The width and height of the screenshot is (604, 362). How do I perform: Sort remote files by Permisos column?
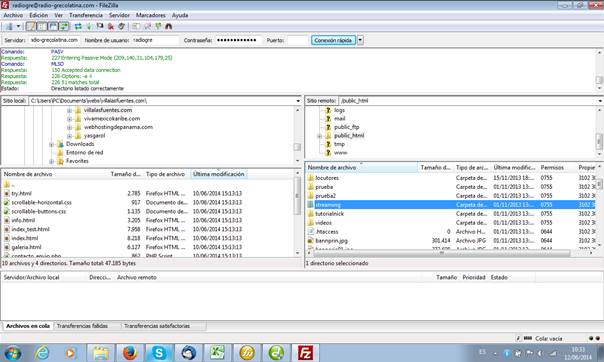click(552, 168)
